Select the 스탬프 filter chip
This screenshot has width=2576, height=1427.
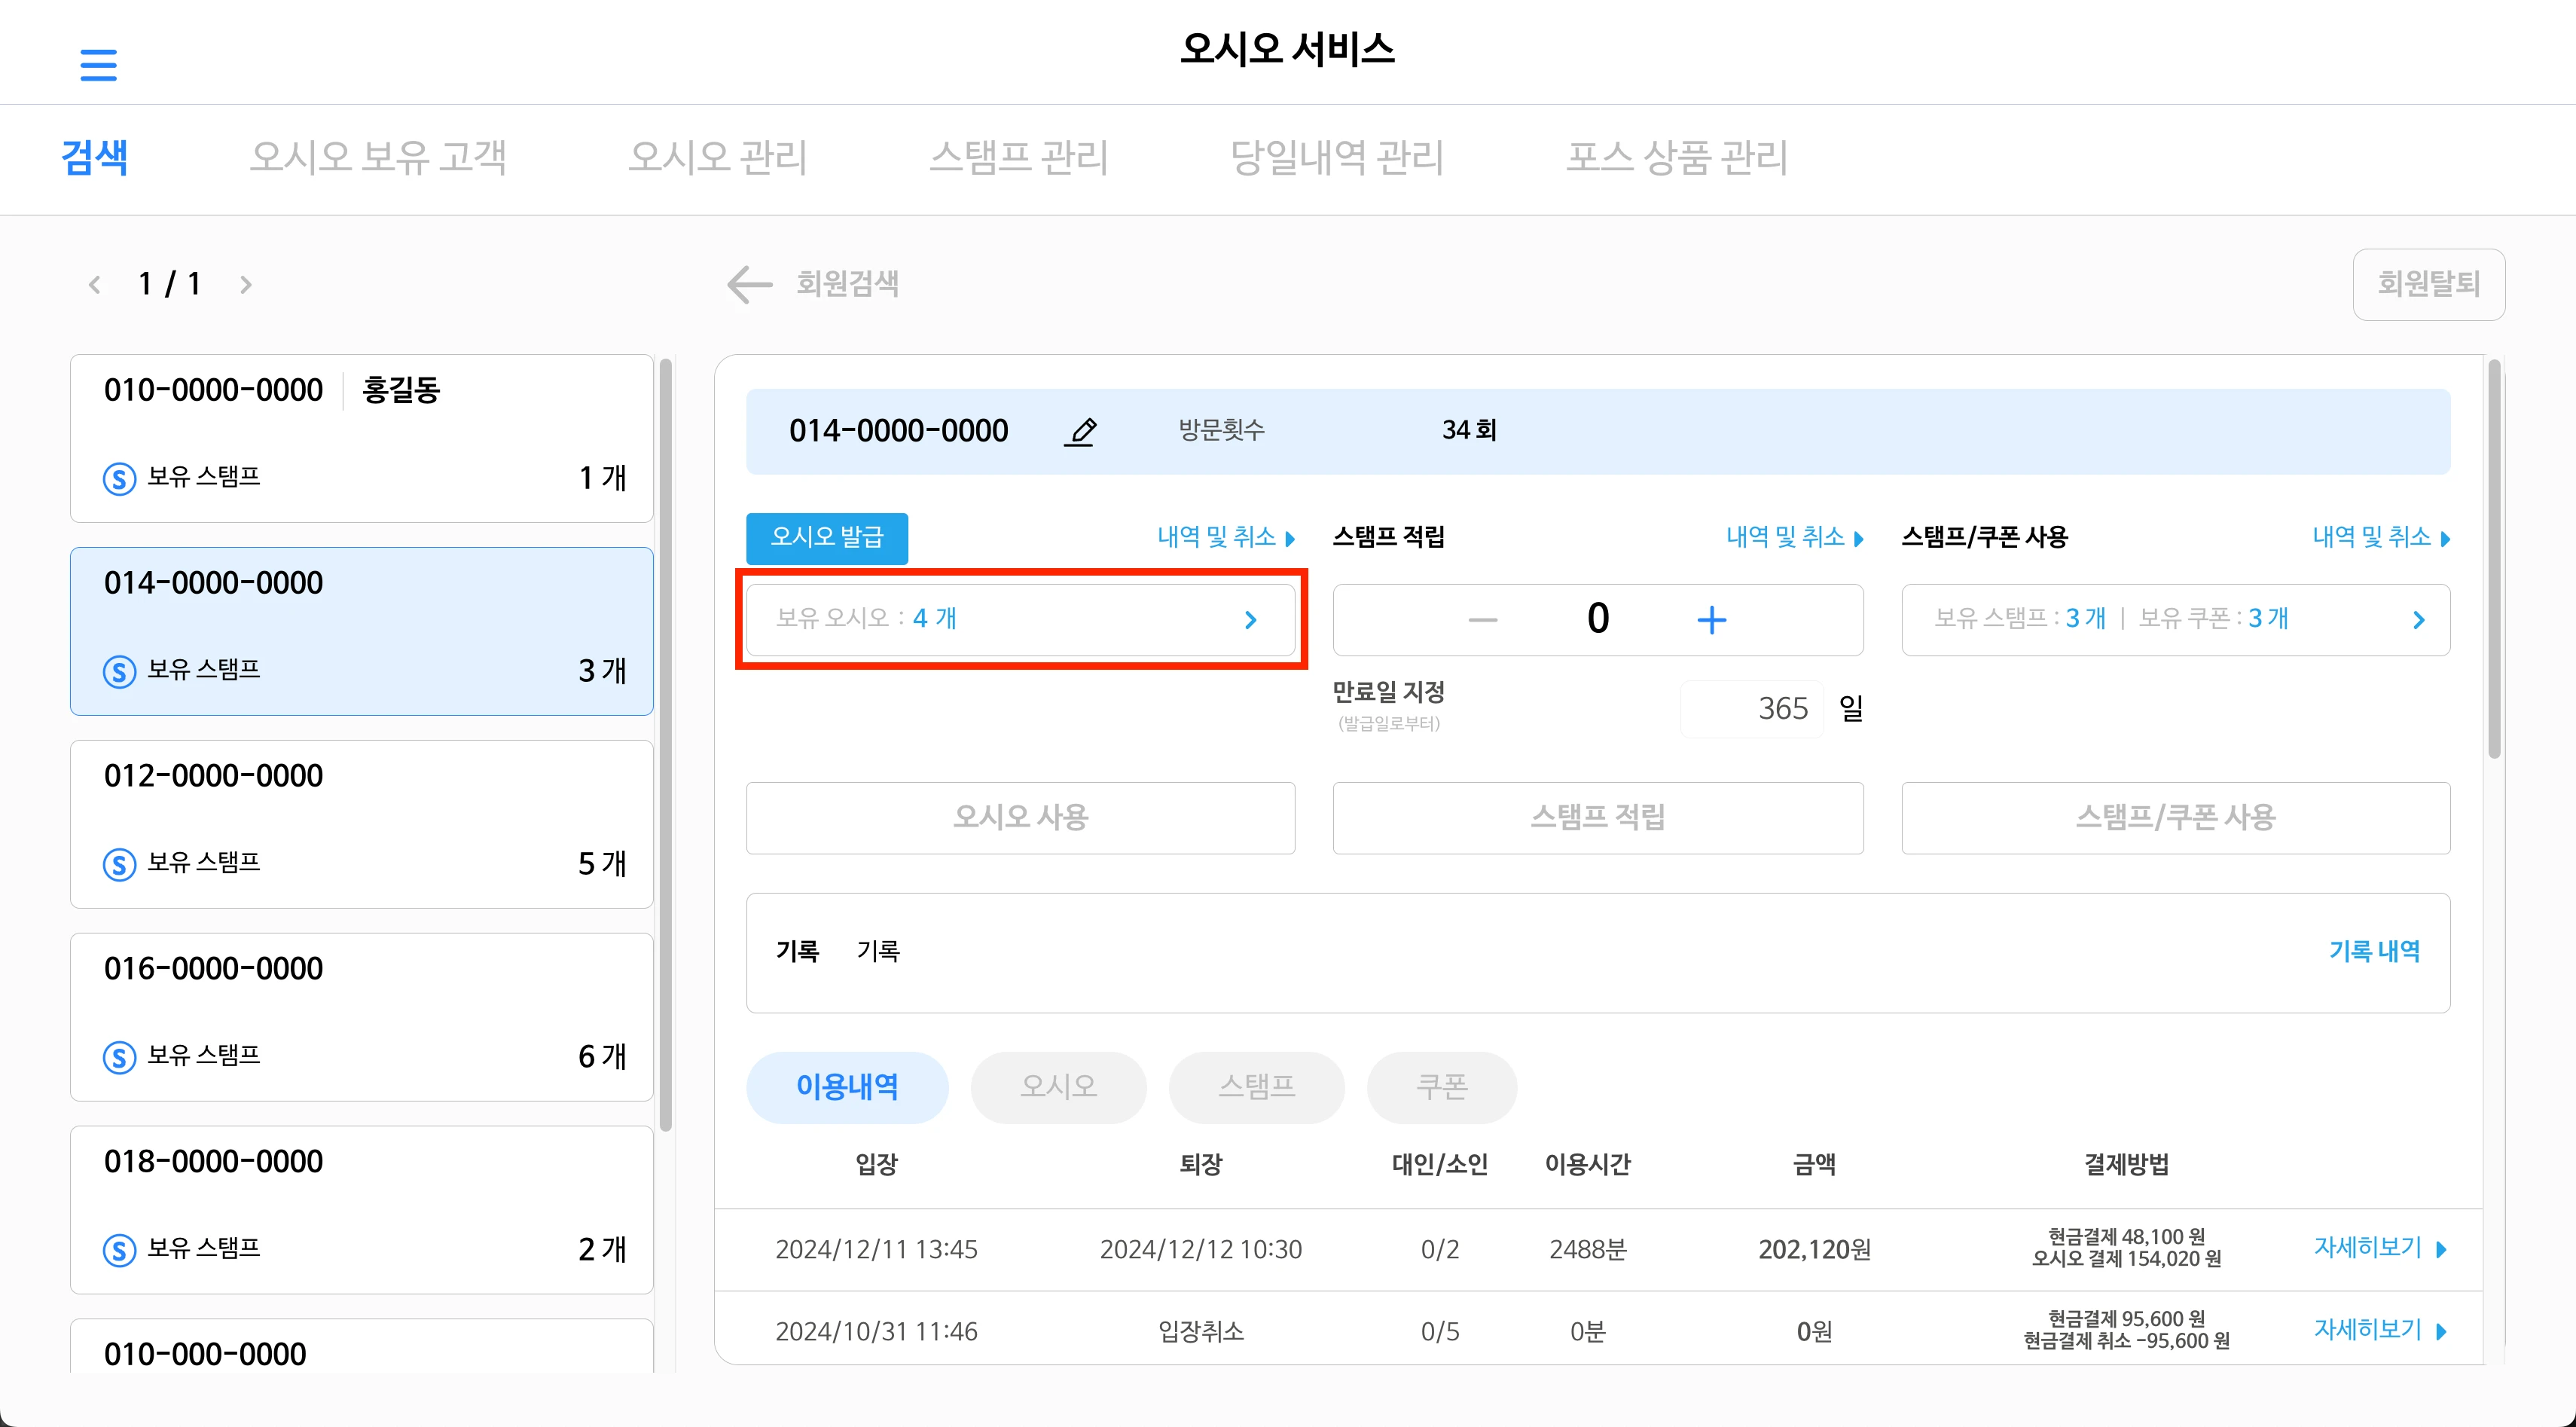[1256, 1087]
